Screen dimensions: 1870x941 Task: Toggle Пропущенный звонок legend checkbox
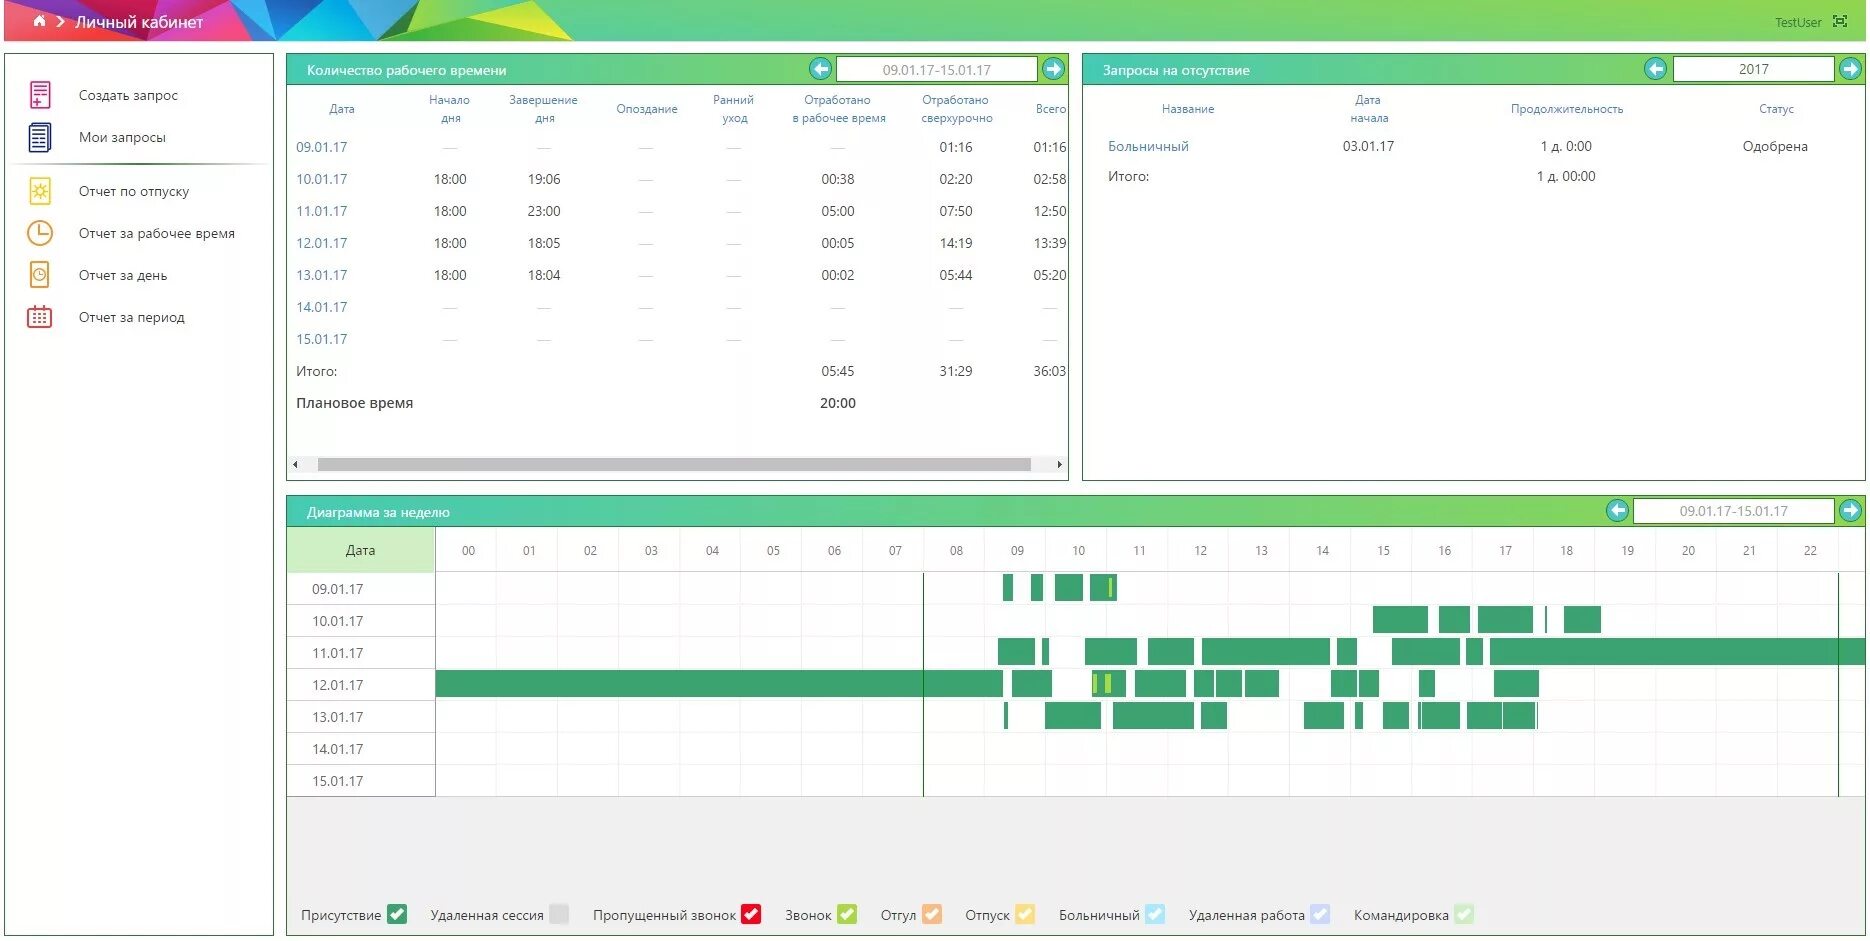751,914
